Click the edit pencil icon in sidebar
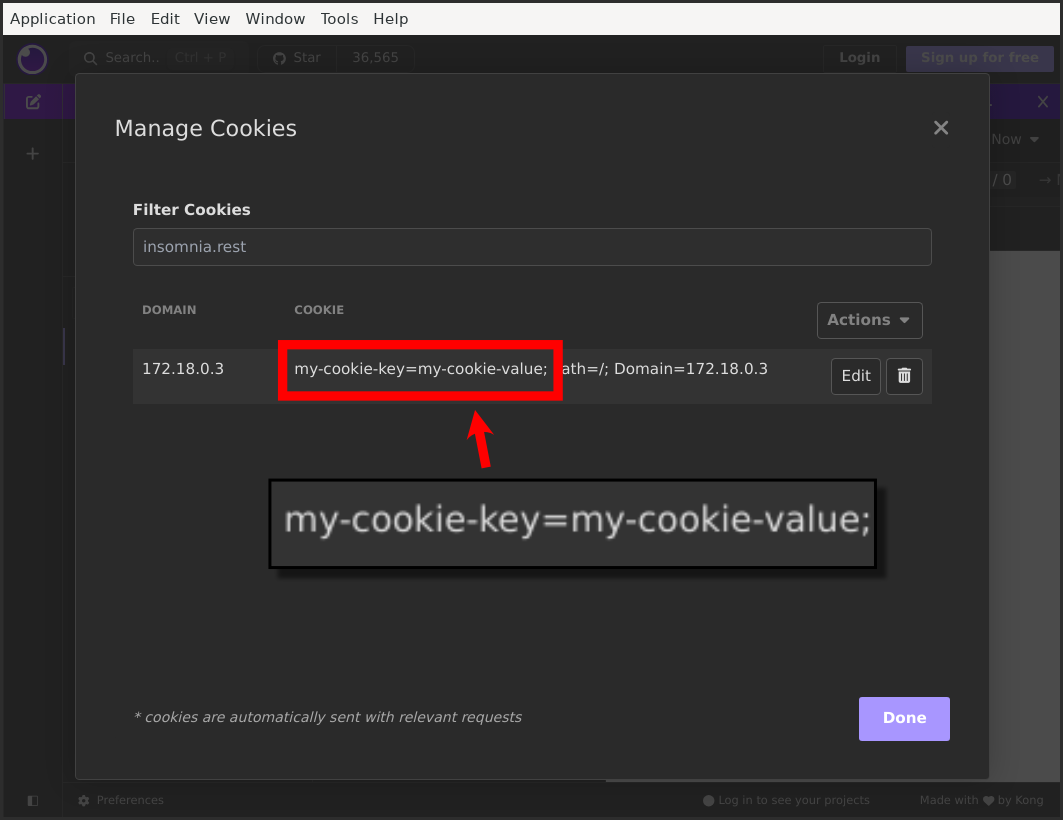Viewport: 1063px width, 820px height. [x=33, y=102]
